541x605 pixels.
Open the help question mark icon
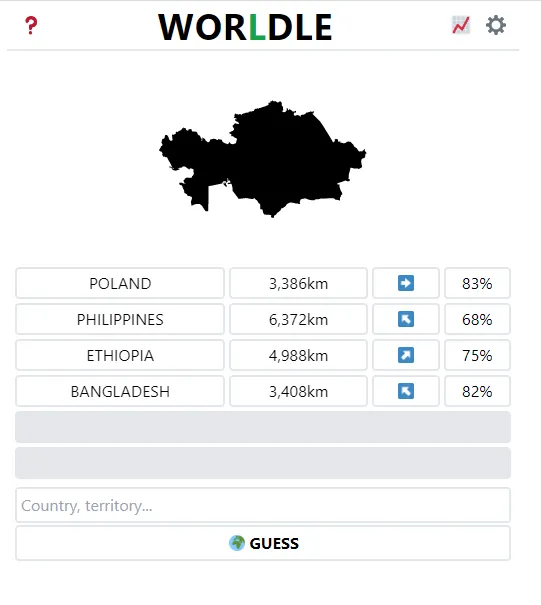[x=31, y=25]
